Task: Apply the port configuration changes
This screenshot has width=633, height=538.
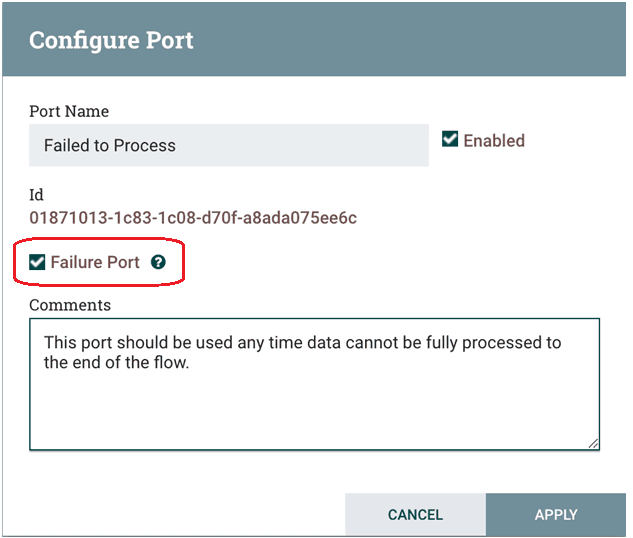Action: click(x=556, y=515)
